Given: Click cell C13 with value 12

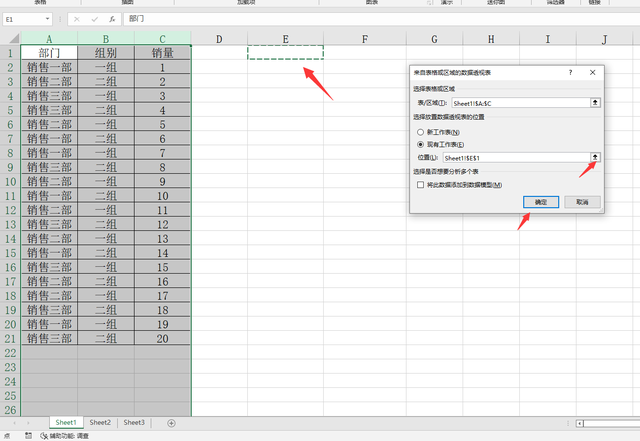Looking at the screenshot, I should (162, 224).
